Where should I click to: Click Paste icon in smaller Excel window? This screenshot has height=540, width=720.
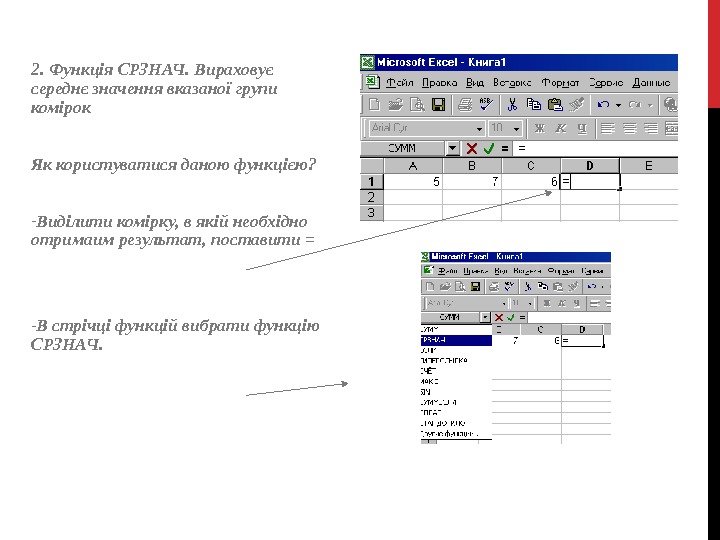tap(558, 287)
